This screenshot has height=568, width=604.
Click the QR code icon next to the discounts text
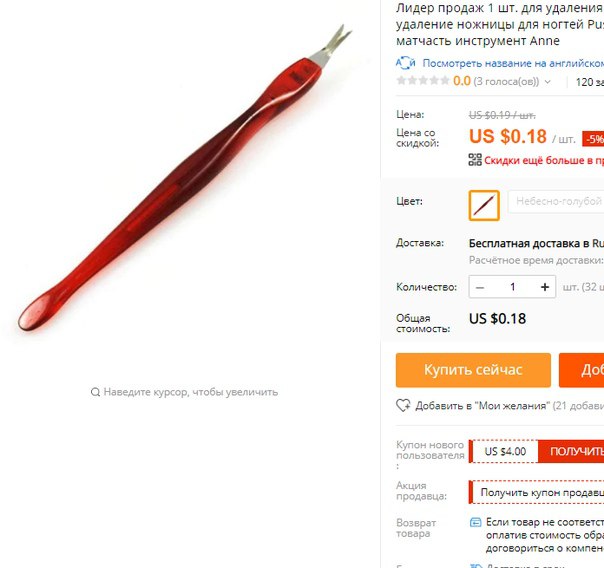click(475, 160)
